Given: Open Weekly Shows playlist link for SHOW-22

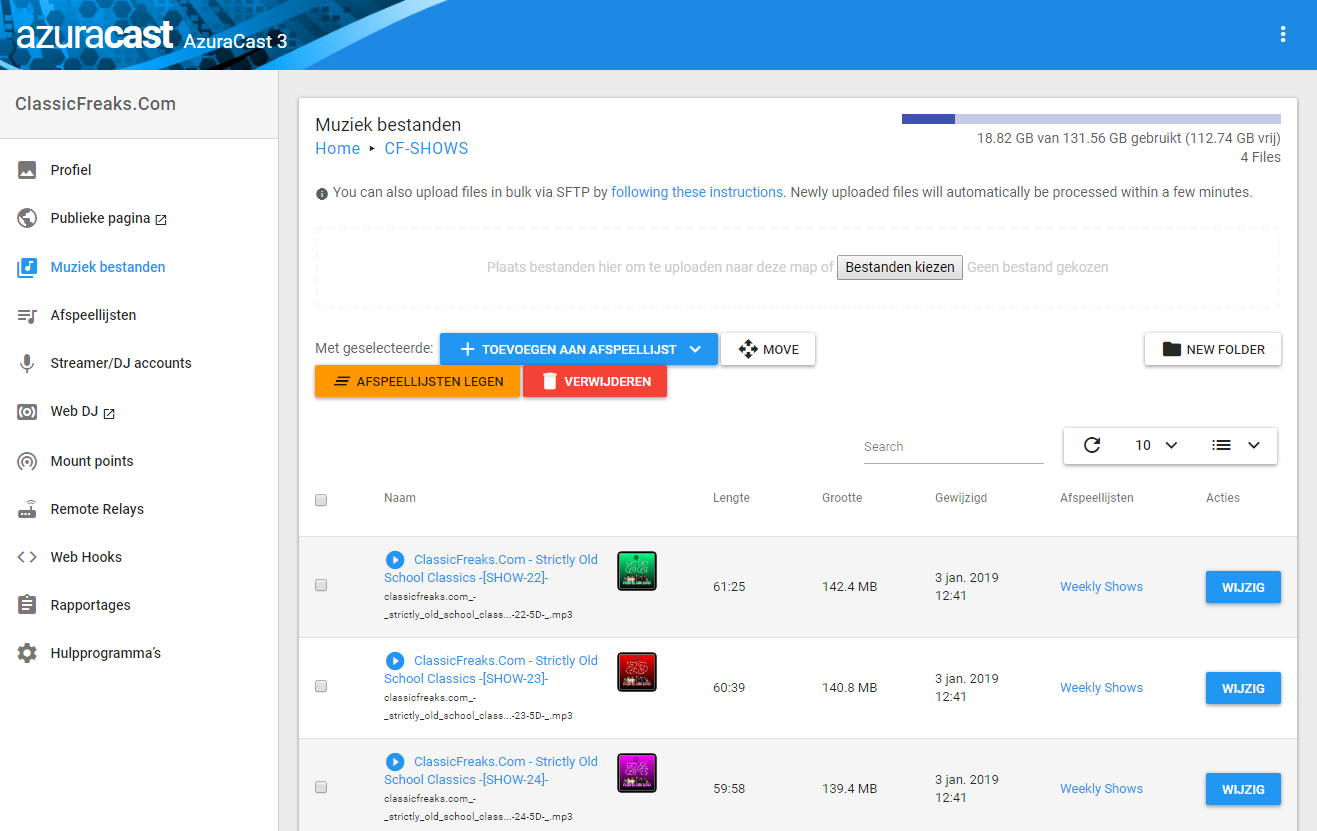Looking at the screenshot, I should (x=1101, y=587).
